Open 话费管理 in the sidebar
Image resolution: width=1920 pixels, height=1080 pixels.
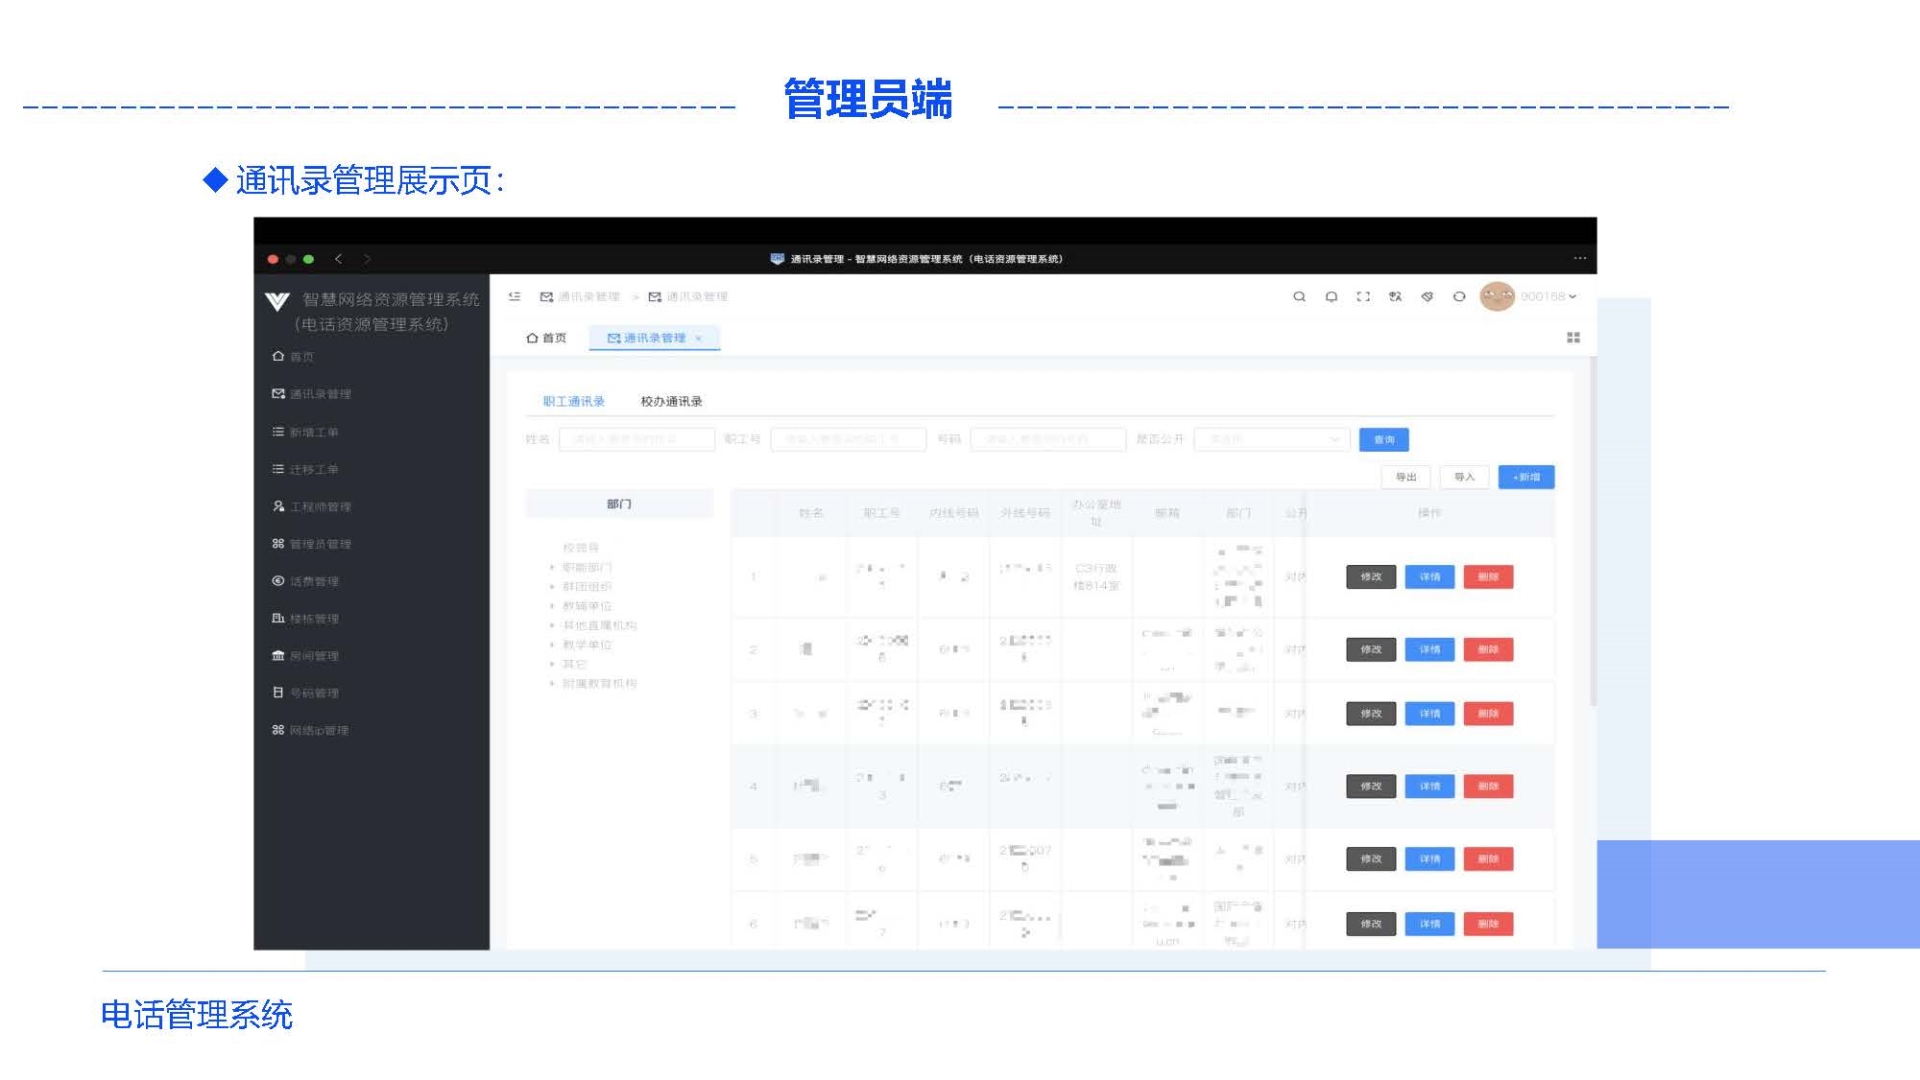click(314, 581)
